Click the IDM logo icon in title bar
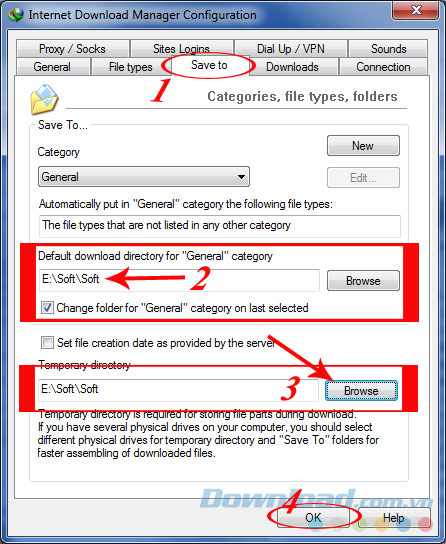The image size is (446, 544). tap(16, 15)
